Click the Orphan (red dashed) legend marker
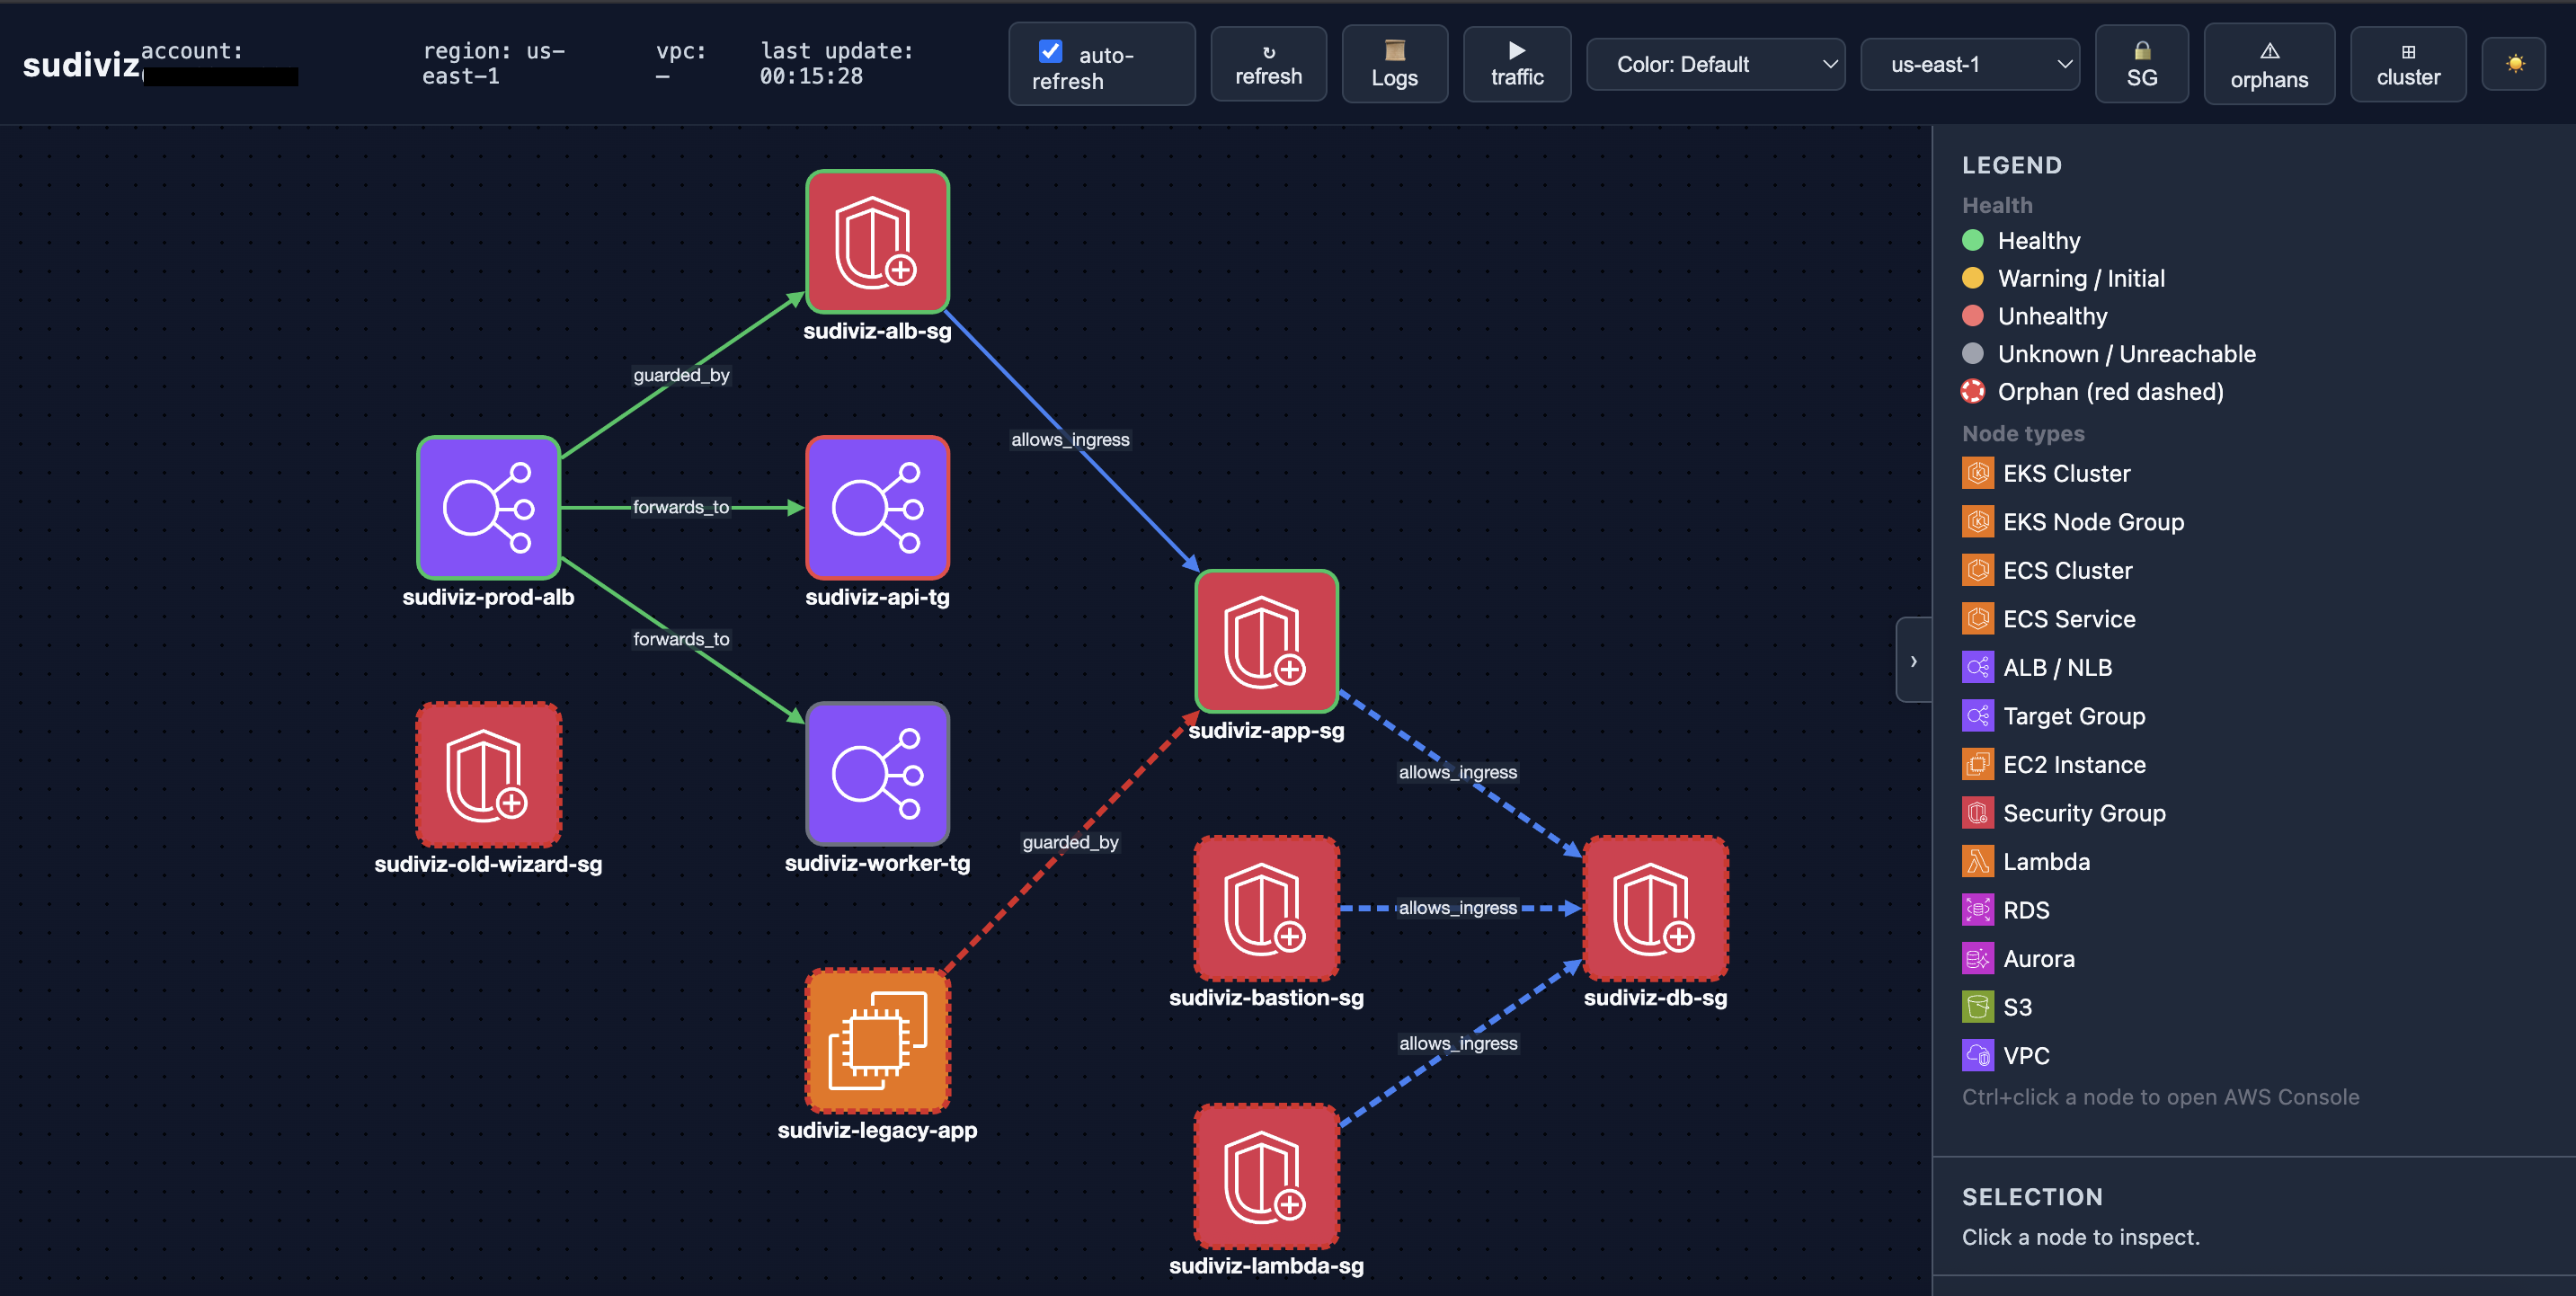Screen dimensions: 2576x1296 pos(1972,391)
